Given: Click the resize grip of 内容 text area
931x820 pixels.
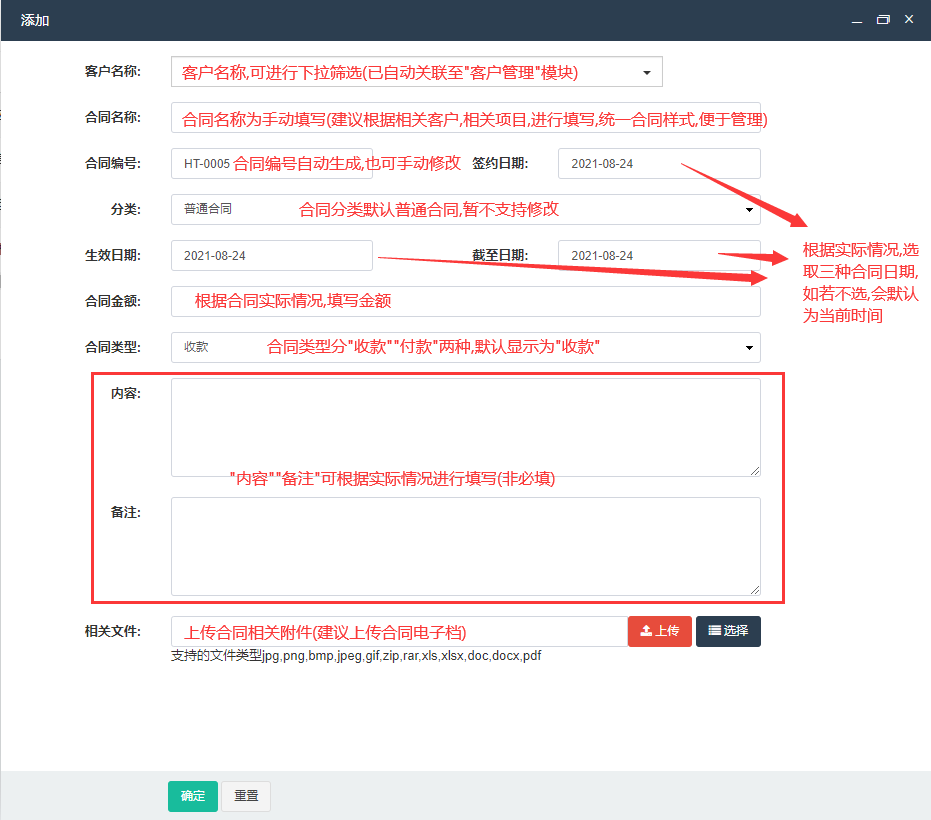Looking at the screenshot, I should tap(755, 471).
